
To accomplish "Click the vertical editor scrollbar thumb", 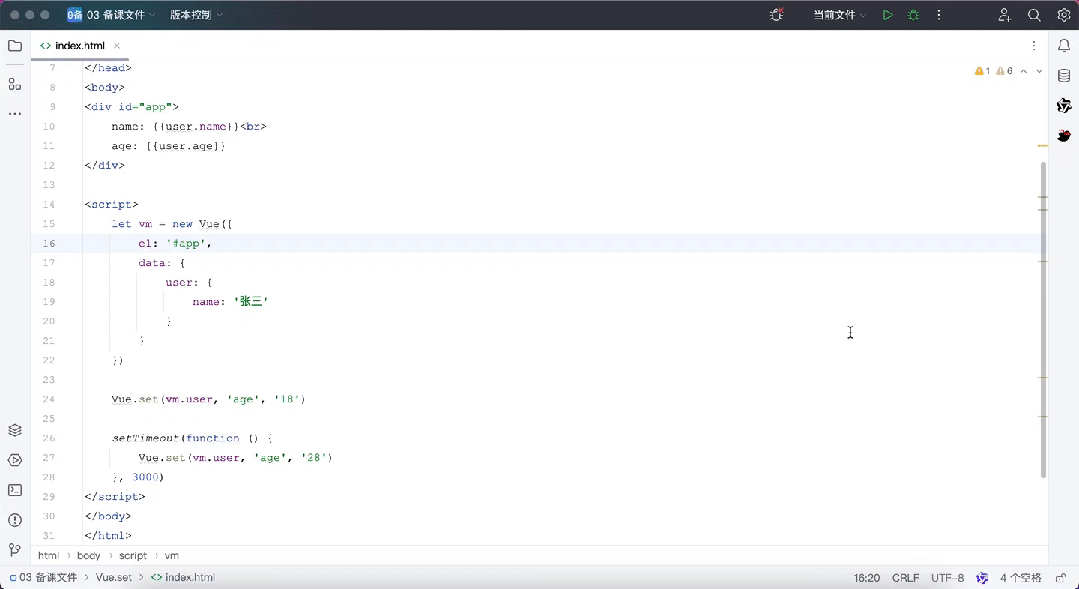I will 1043,320.
